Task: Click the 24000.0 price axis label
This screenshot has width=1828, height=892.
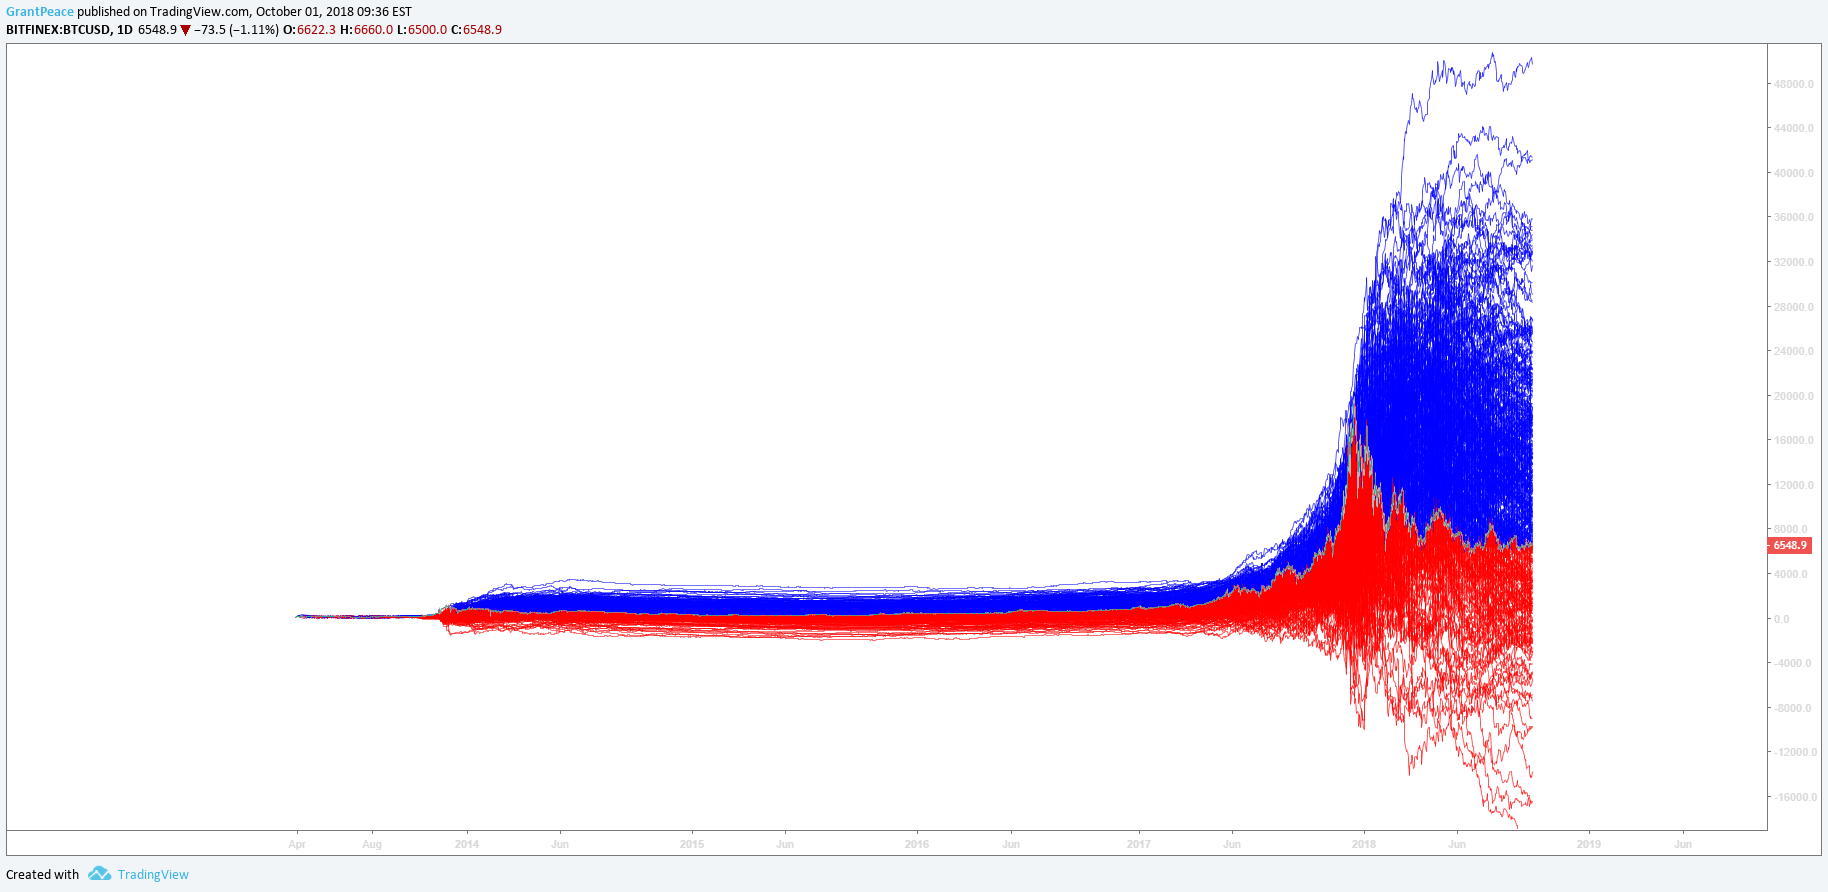Action: coord(1793,351)
